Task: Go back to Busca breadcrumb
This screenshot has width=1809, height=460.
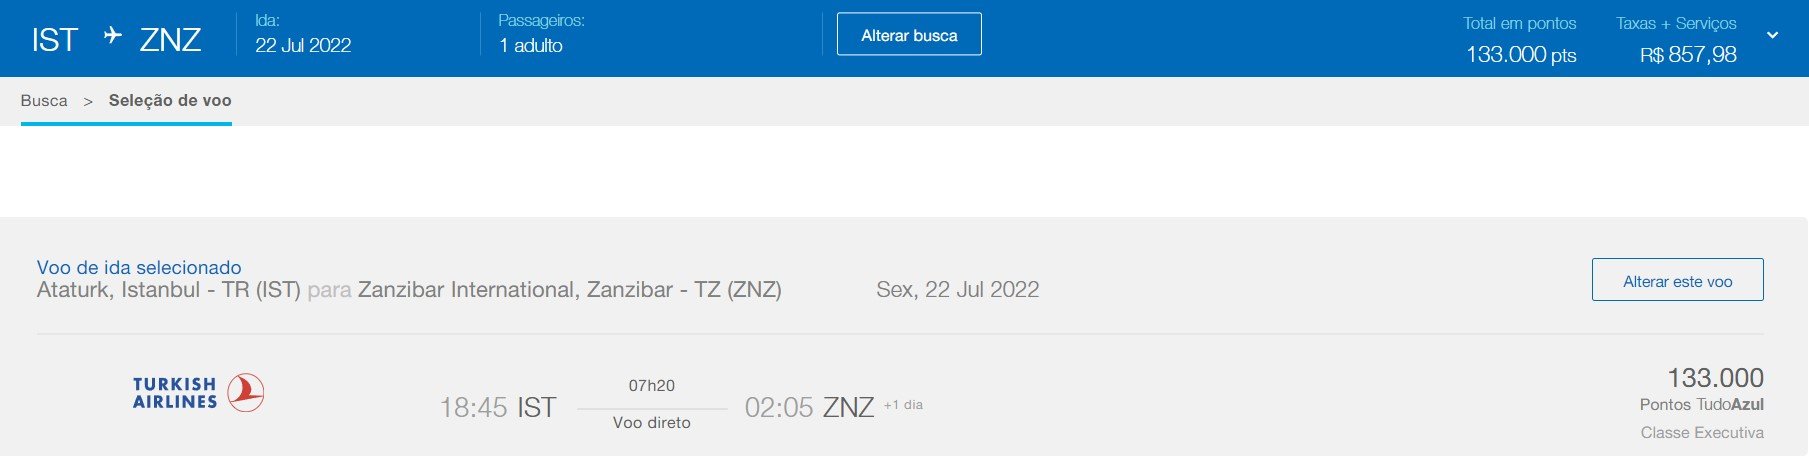Action: point(44,101)
